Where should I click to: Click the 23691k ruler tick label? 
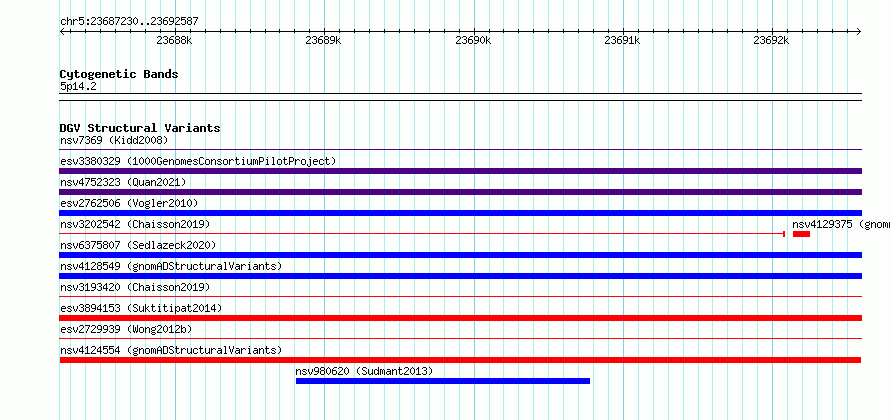623,40
